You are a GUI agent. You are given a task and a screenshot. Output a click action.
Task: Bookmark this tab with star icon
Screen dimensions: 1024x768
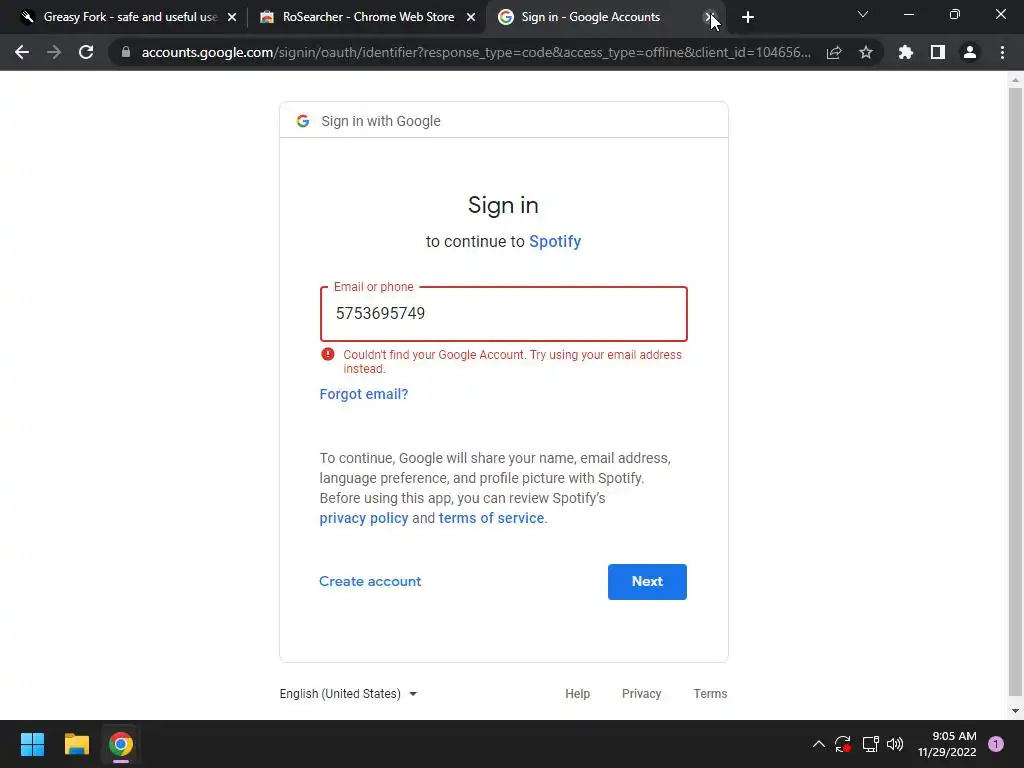(866, 52)
